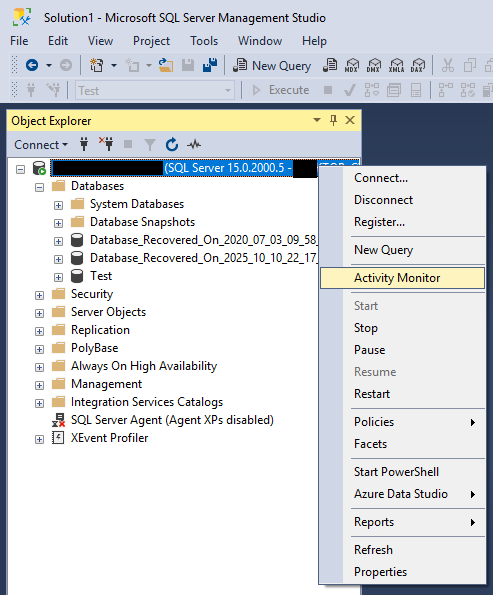Choose Disconnect from context menu
The image size is (493, 595).
click(x=402, y=200)
